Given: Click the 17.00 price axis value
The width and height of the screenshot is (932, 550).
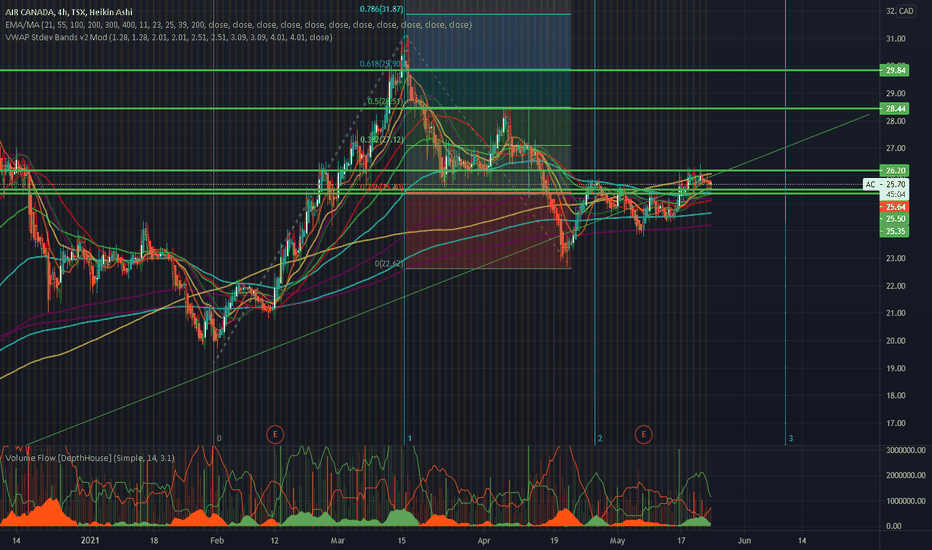Looking at the screenshot, I should (896, 423).
